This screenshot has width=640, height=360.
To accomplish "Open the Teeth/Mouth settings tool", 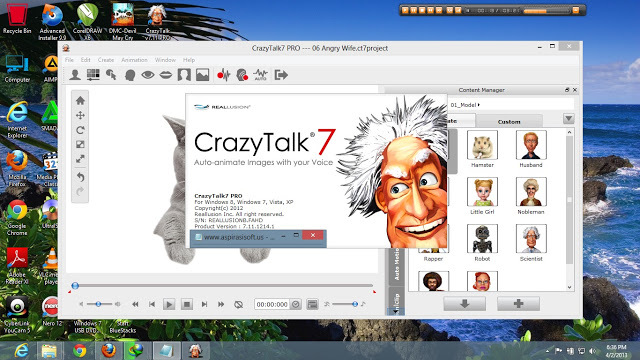I will click(166, 75).
